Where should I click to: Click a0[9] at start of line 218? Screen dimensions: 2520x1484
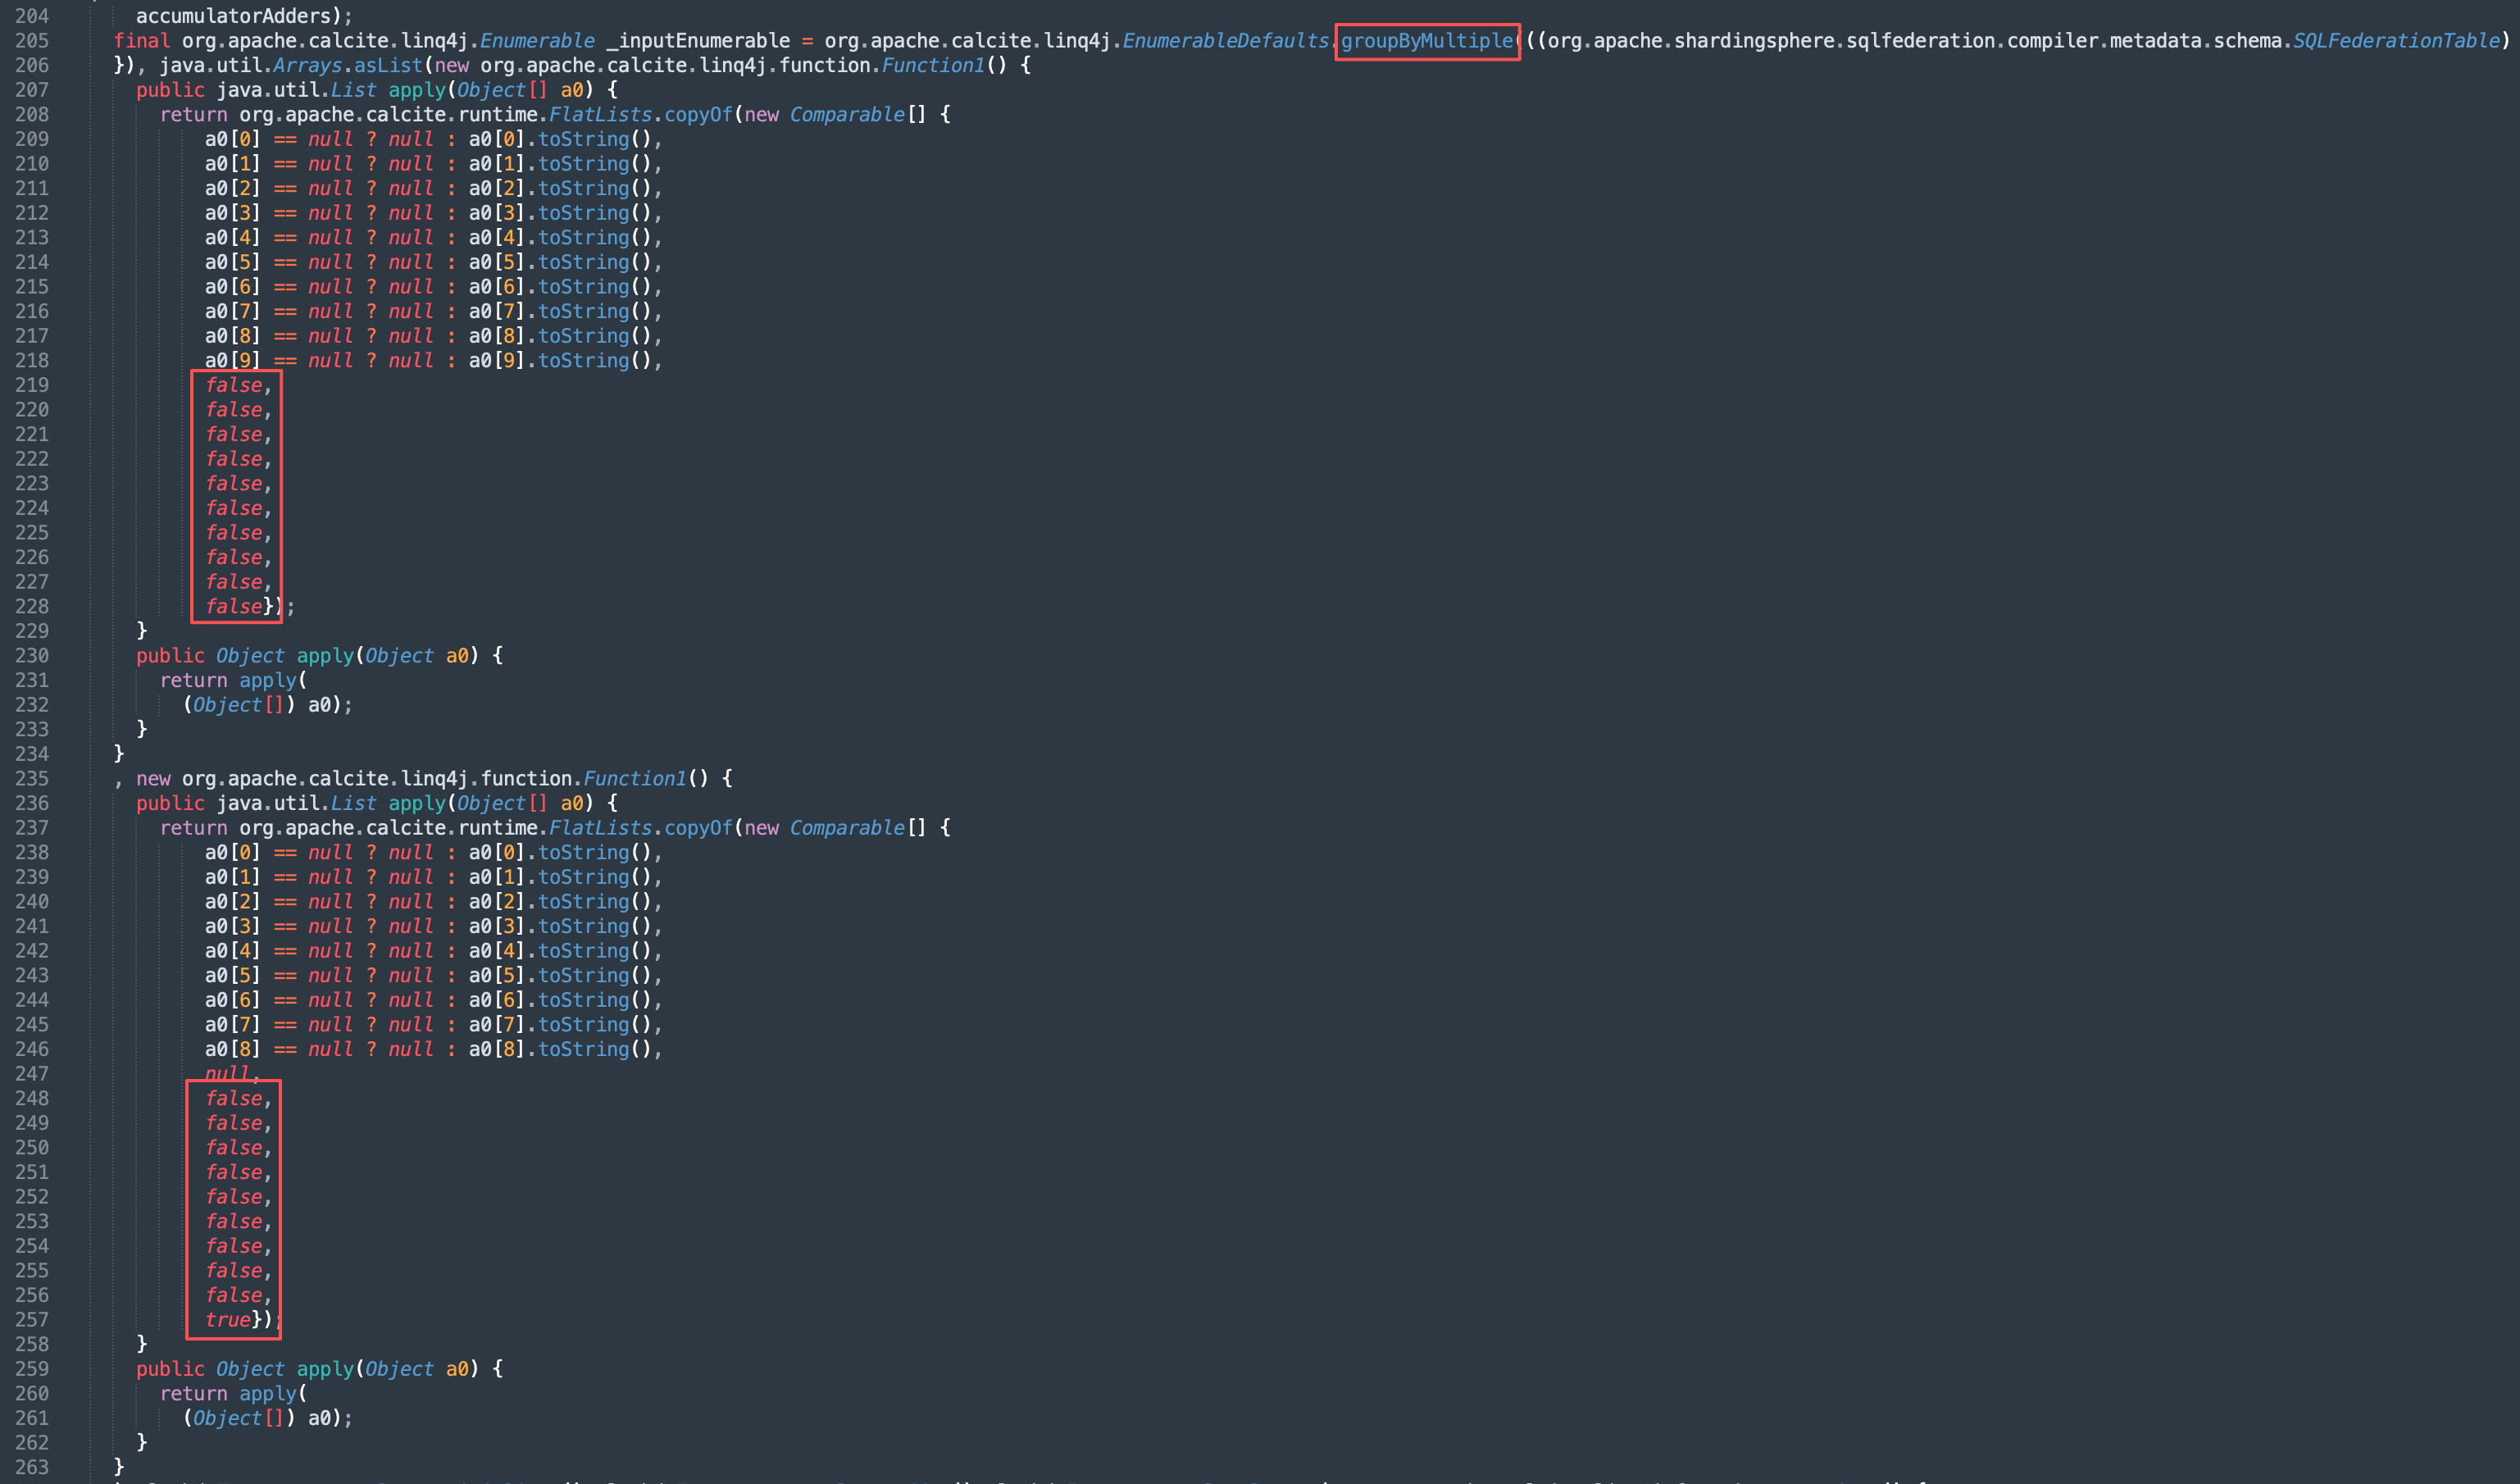tap(232, 361)
